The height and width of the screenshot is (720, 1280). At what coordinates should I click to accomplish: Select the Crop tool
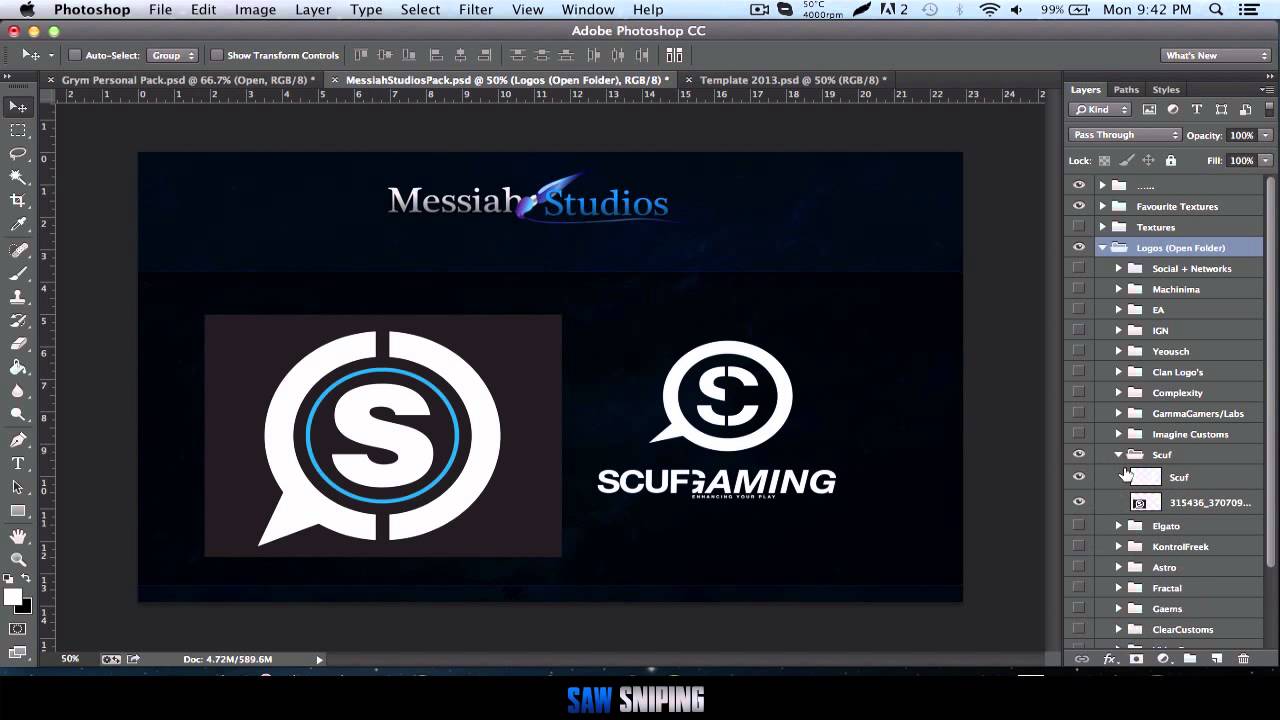coord(18,201)
